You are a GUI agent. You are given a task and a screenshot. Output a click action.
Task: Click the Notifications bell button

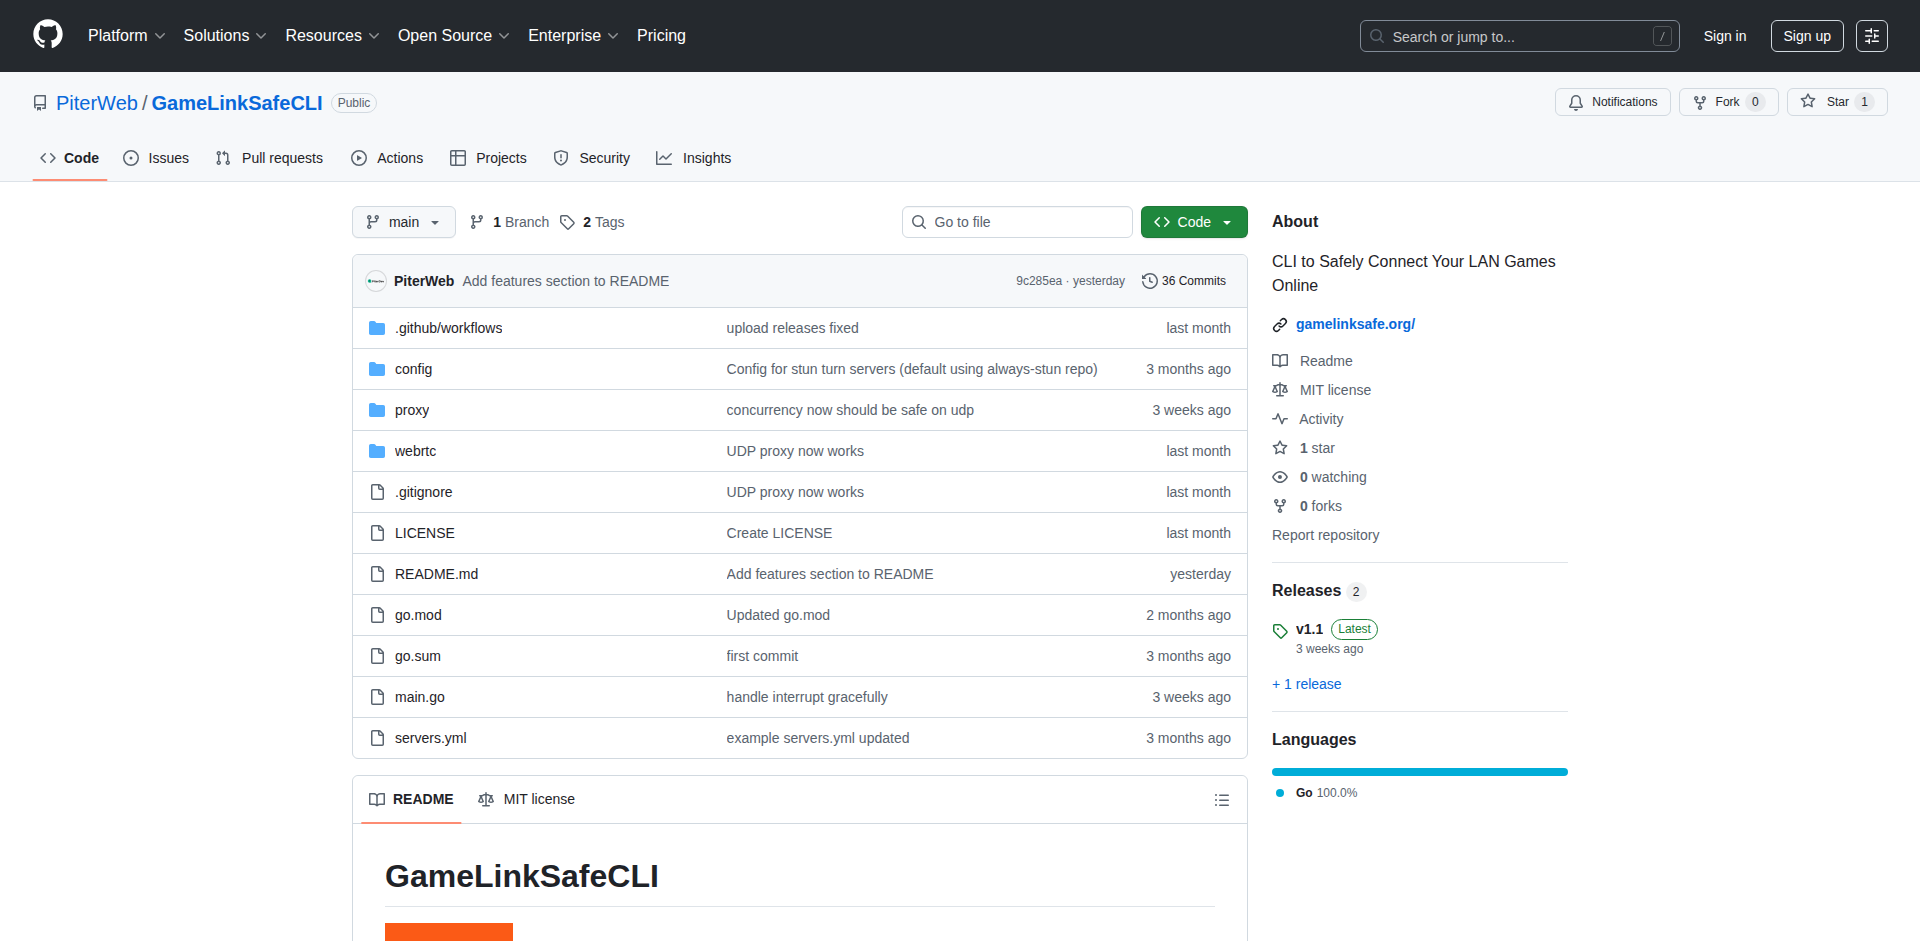click(1612, 102)
